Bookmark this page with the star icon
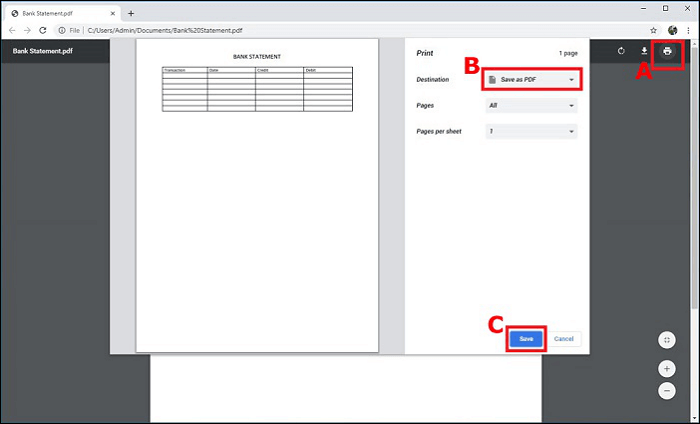This screenshot has width=700, height=424. [653, 30]
